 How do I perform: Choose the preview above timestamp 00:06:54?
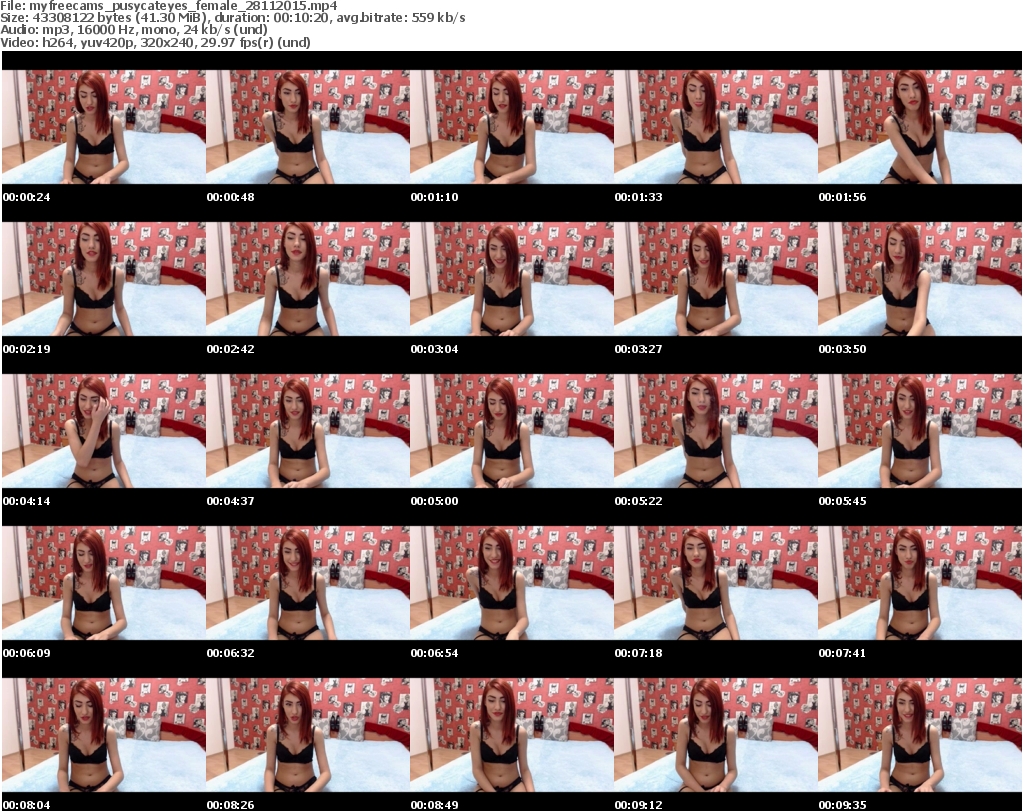[511, 583]
